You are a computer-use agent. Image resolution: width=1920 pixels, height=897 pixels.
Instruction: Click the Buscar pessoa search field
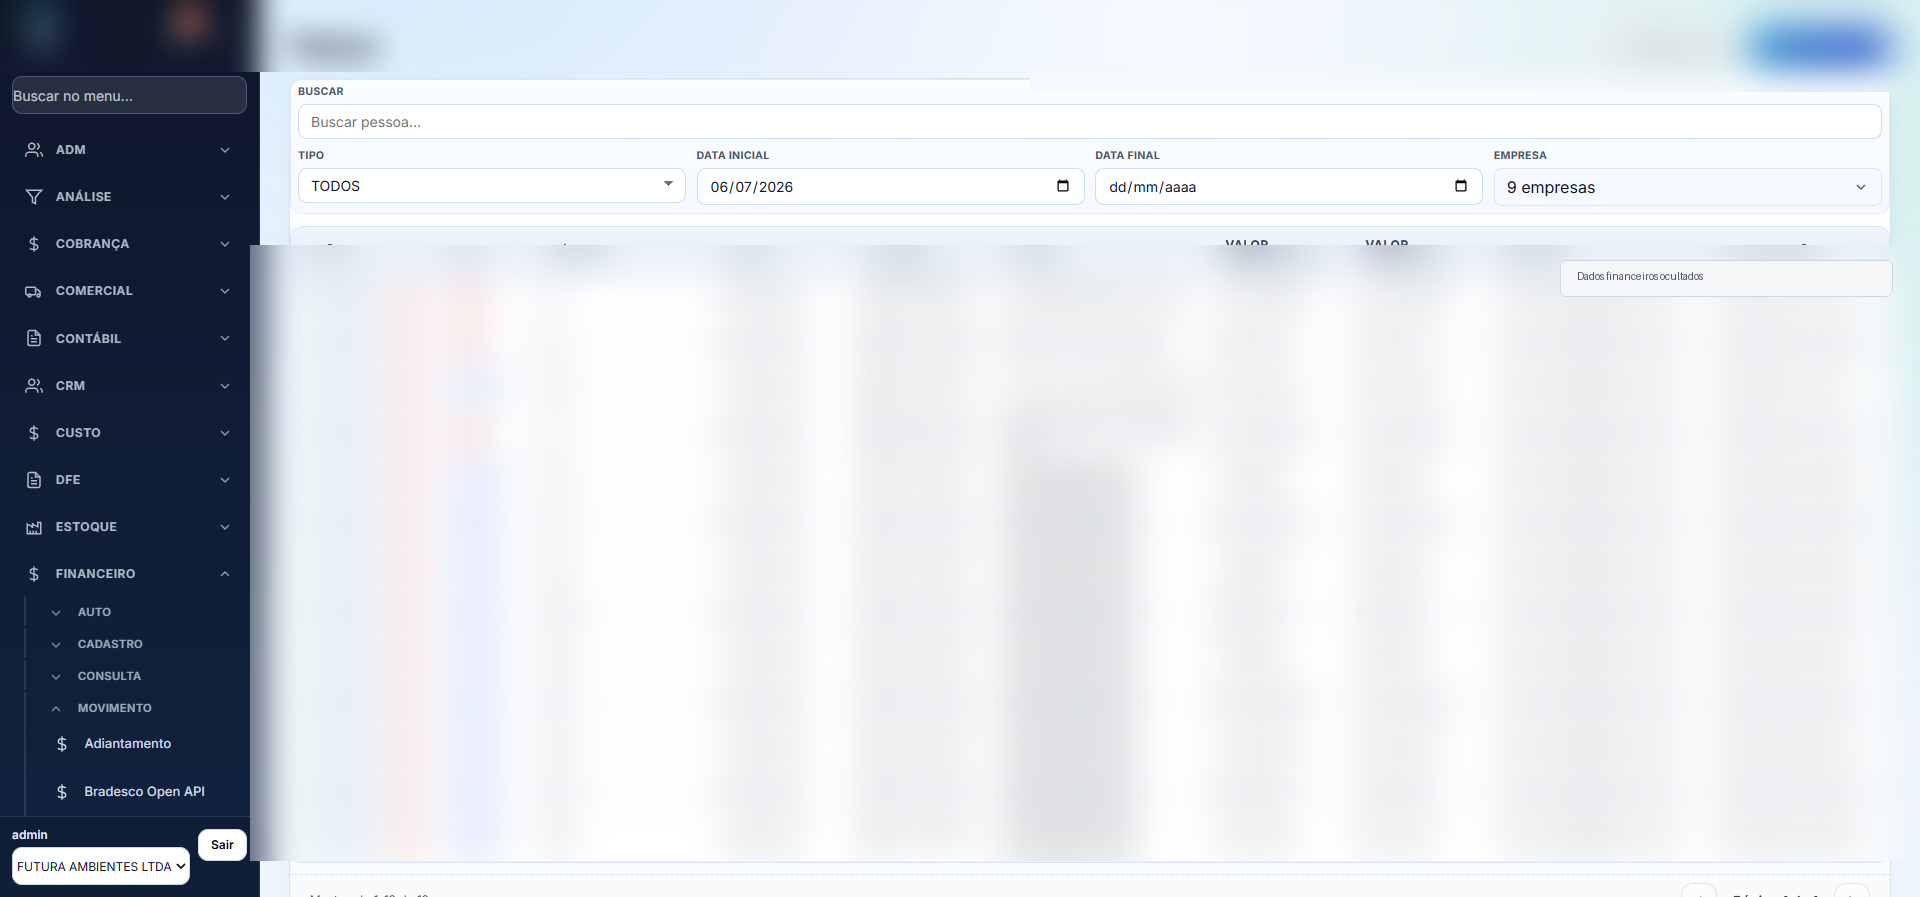click(1089, 122)
